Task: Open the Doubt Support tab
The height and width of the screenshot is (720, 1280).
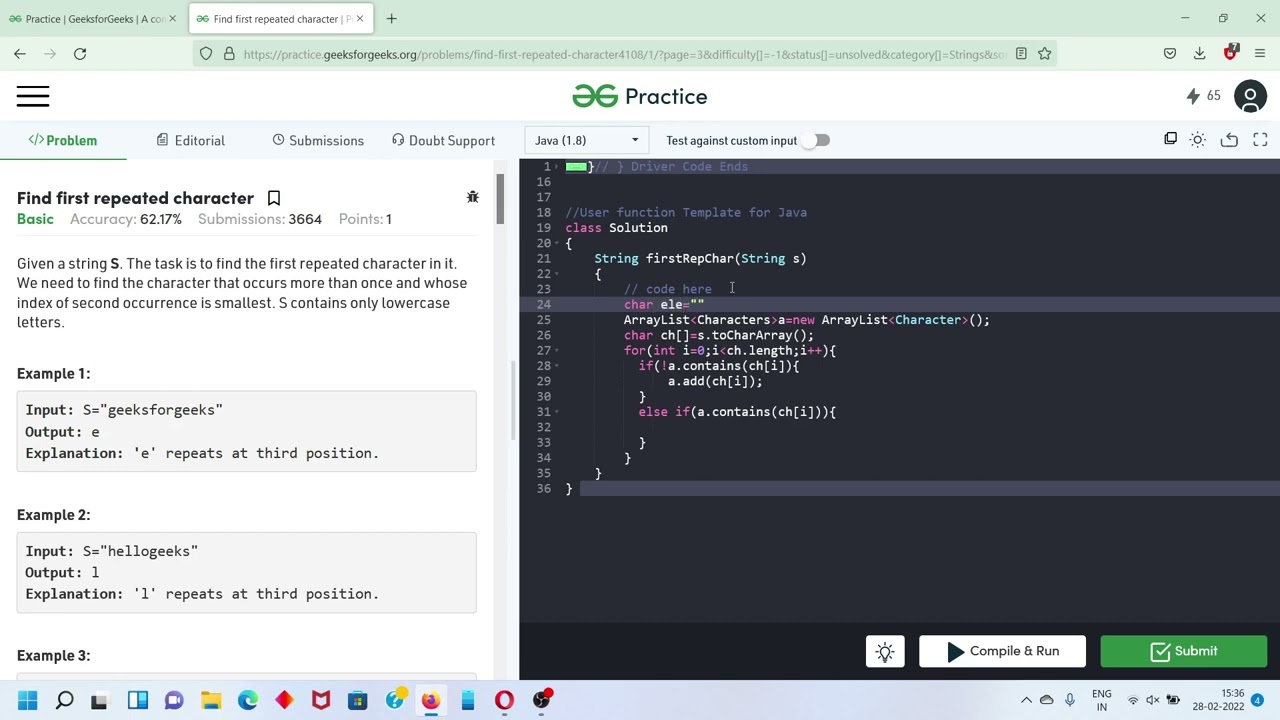Action: pyautogui.click(x=443, y=140)
